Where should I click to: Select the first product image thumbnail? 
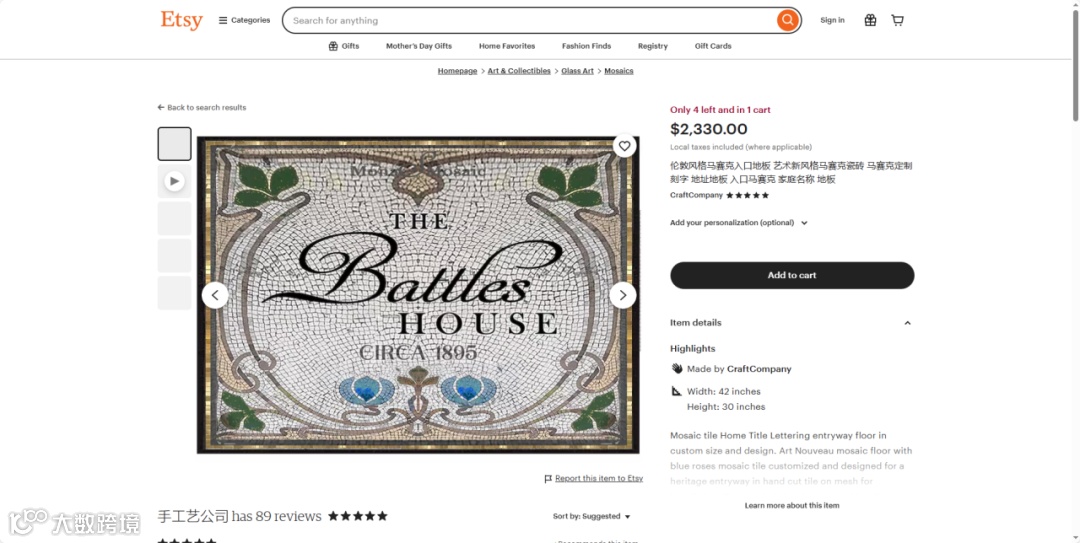[174, 144]
